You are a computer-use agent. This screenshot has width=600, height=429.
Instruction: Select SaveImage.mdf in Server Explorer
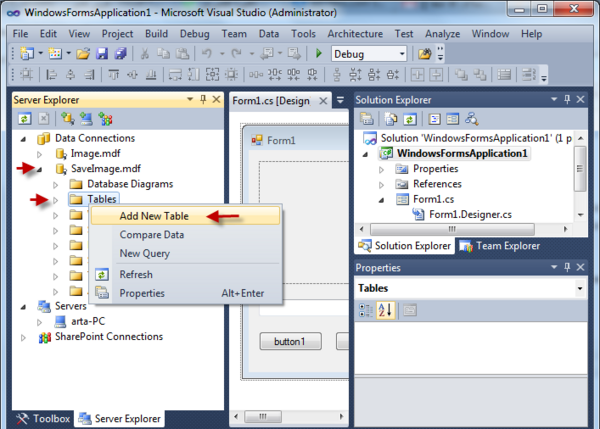[x=106, y=169]
